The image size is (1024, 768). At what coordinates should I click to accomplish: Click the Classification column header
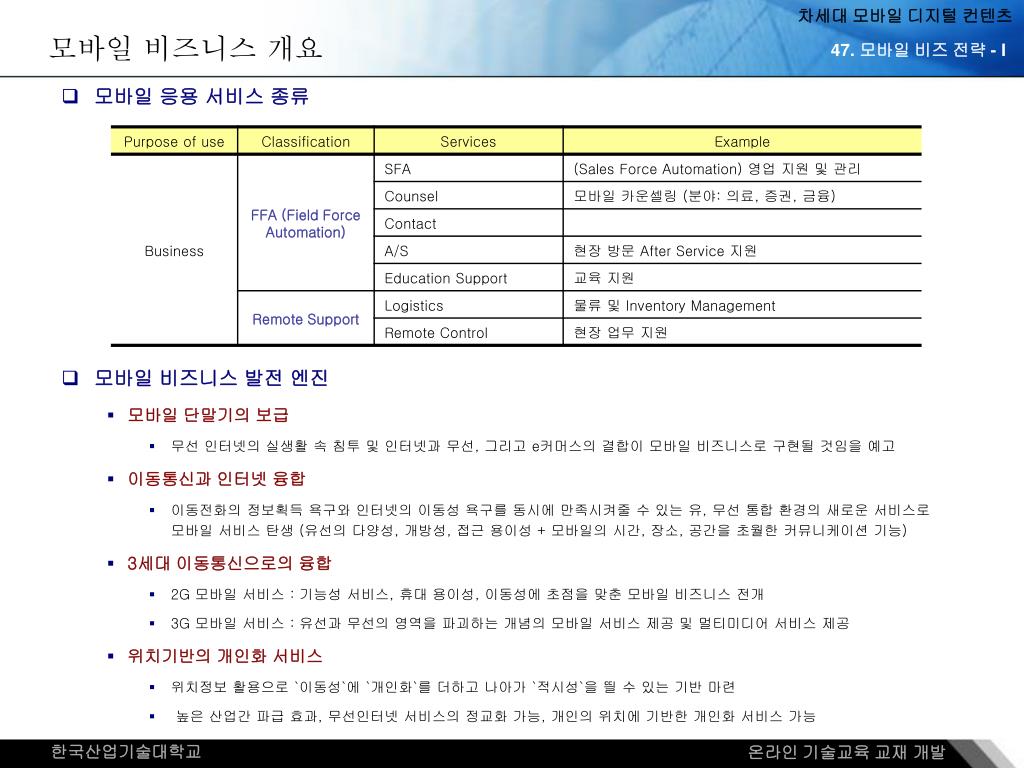click(x=306, y=142)
